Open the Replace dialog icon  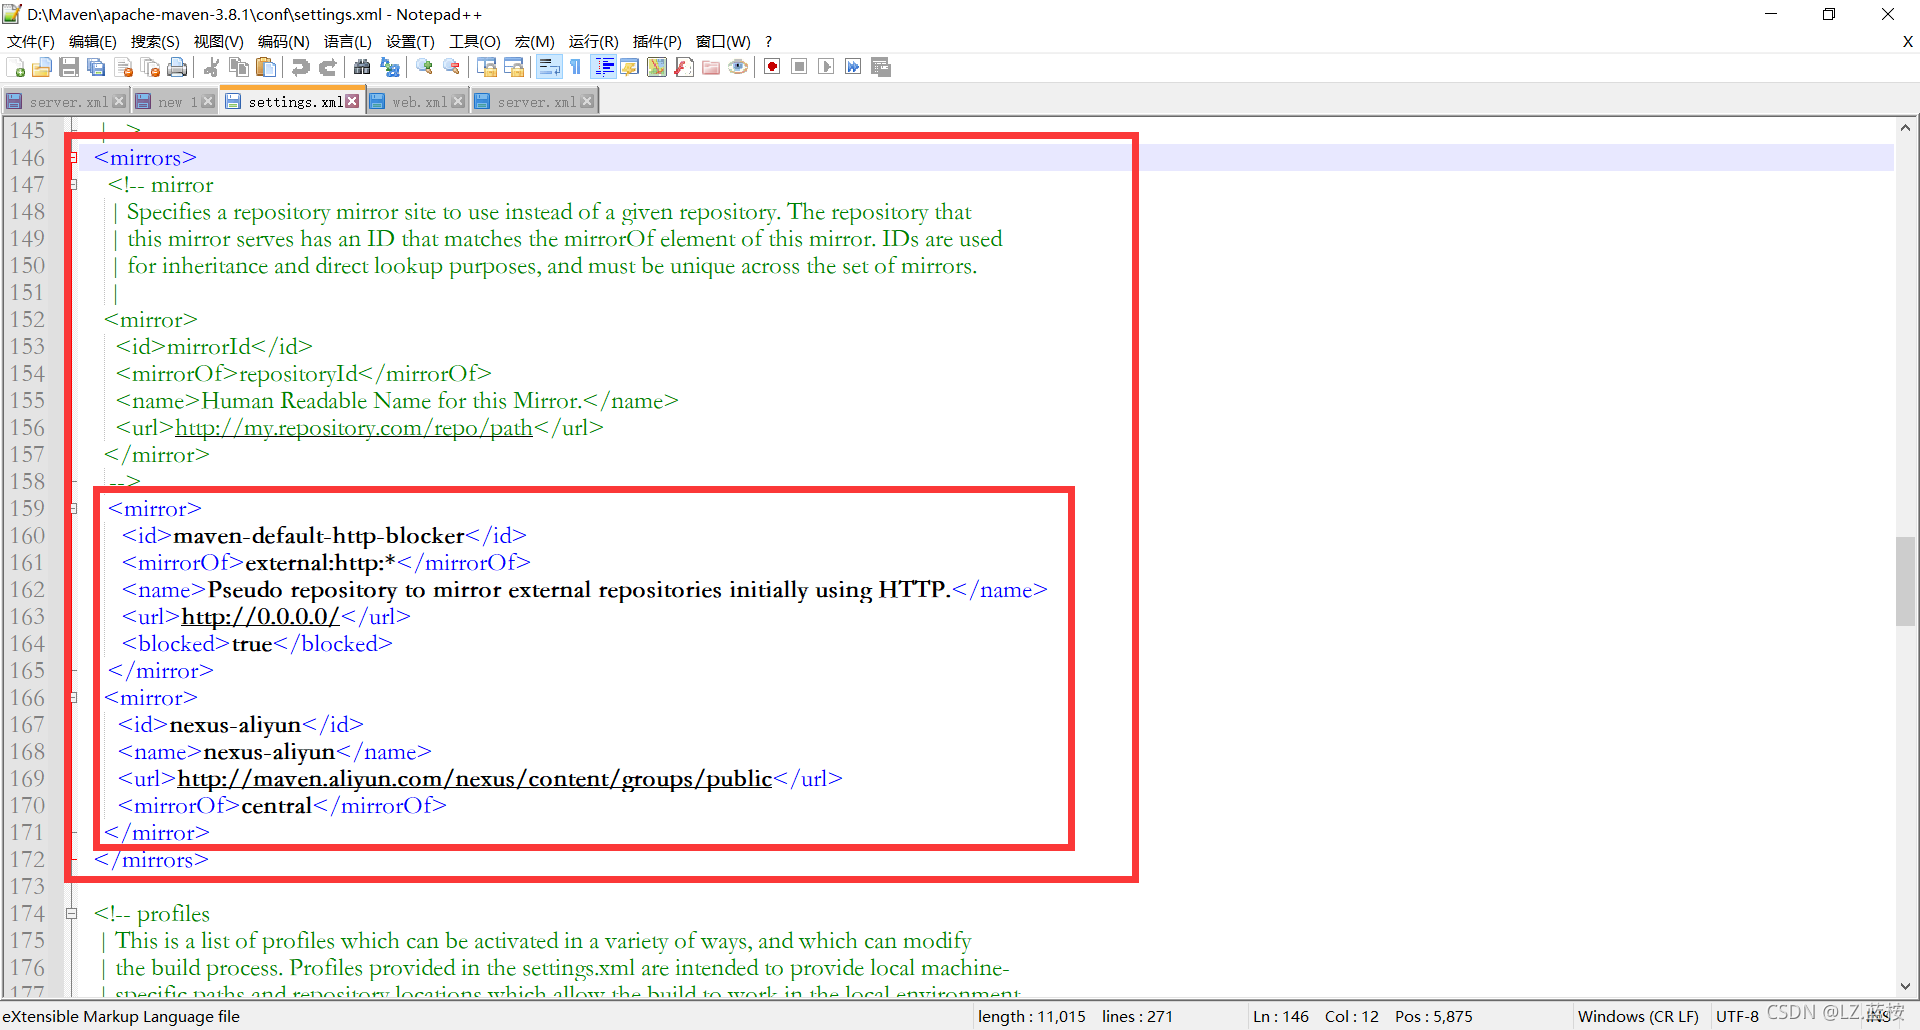[x=390, y=67]
